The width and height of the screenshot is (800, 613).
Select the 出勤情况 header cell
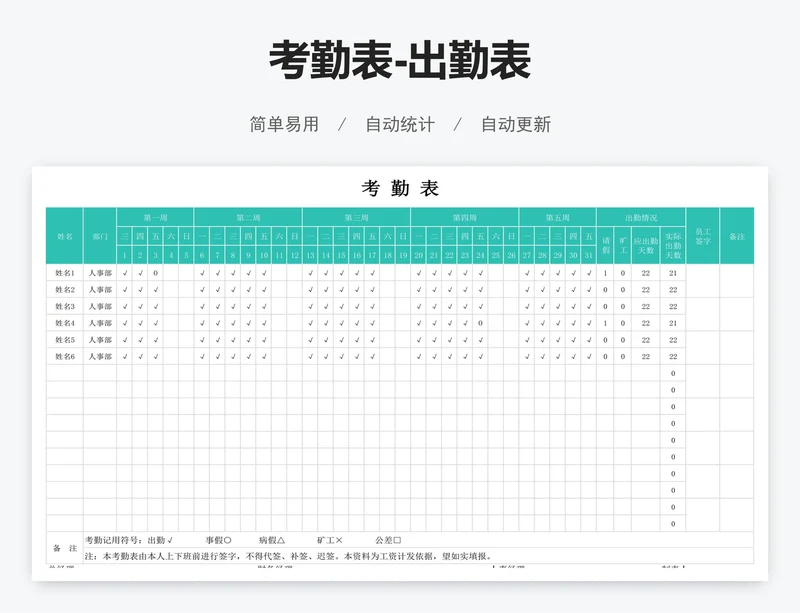pos(641,217)
